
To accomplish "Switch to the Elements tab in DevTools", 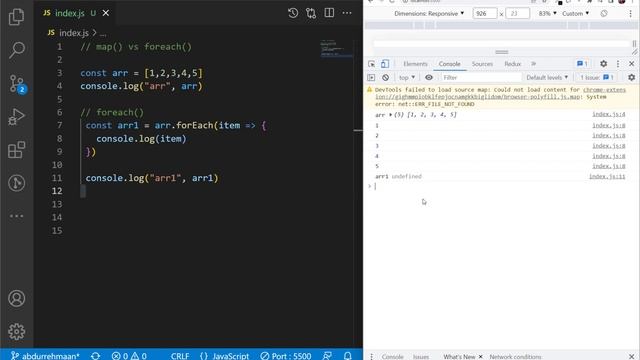I will (415, 64).
